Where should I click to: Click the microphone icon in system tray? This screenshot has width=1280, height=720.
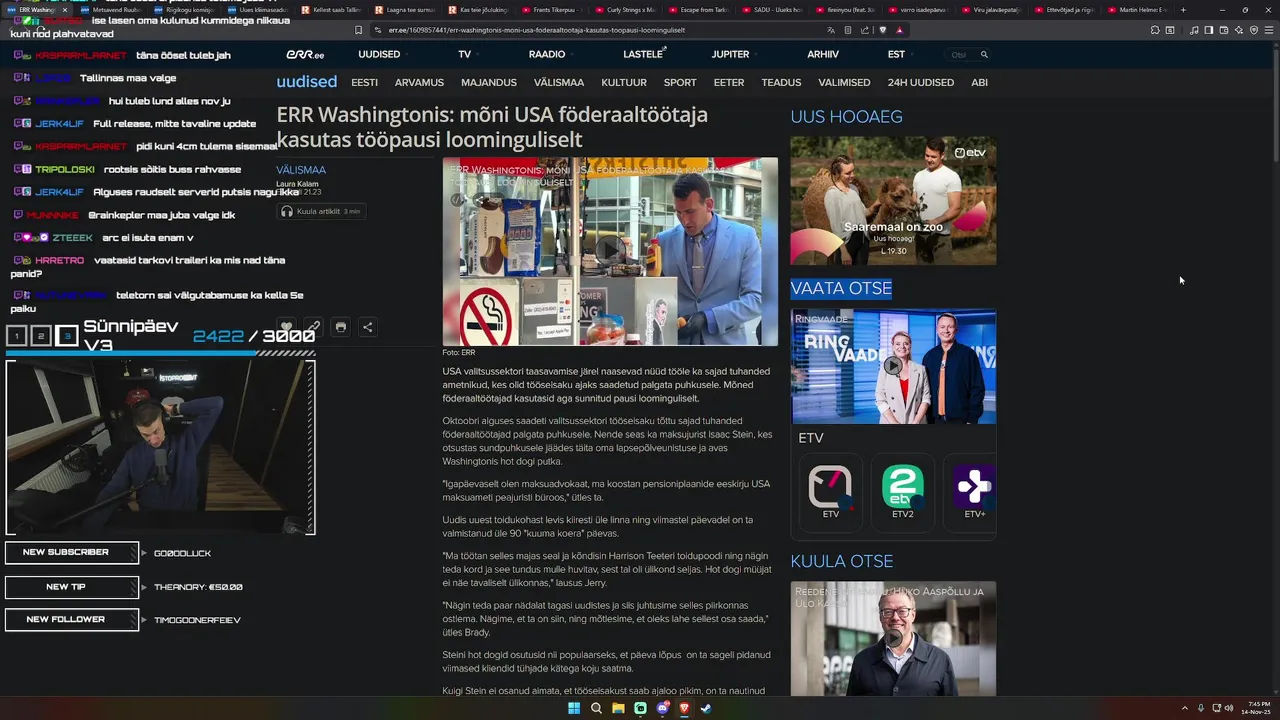[1201, 708]
